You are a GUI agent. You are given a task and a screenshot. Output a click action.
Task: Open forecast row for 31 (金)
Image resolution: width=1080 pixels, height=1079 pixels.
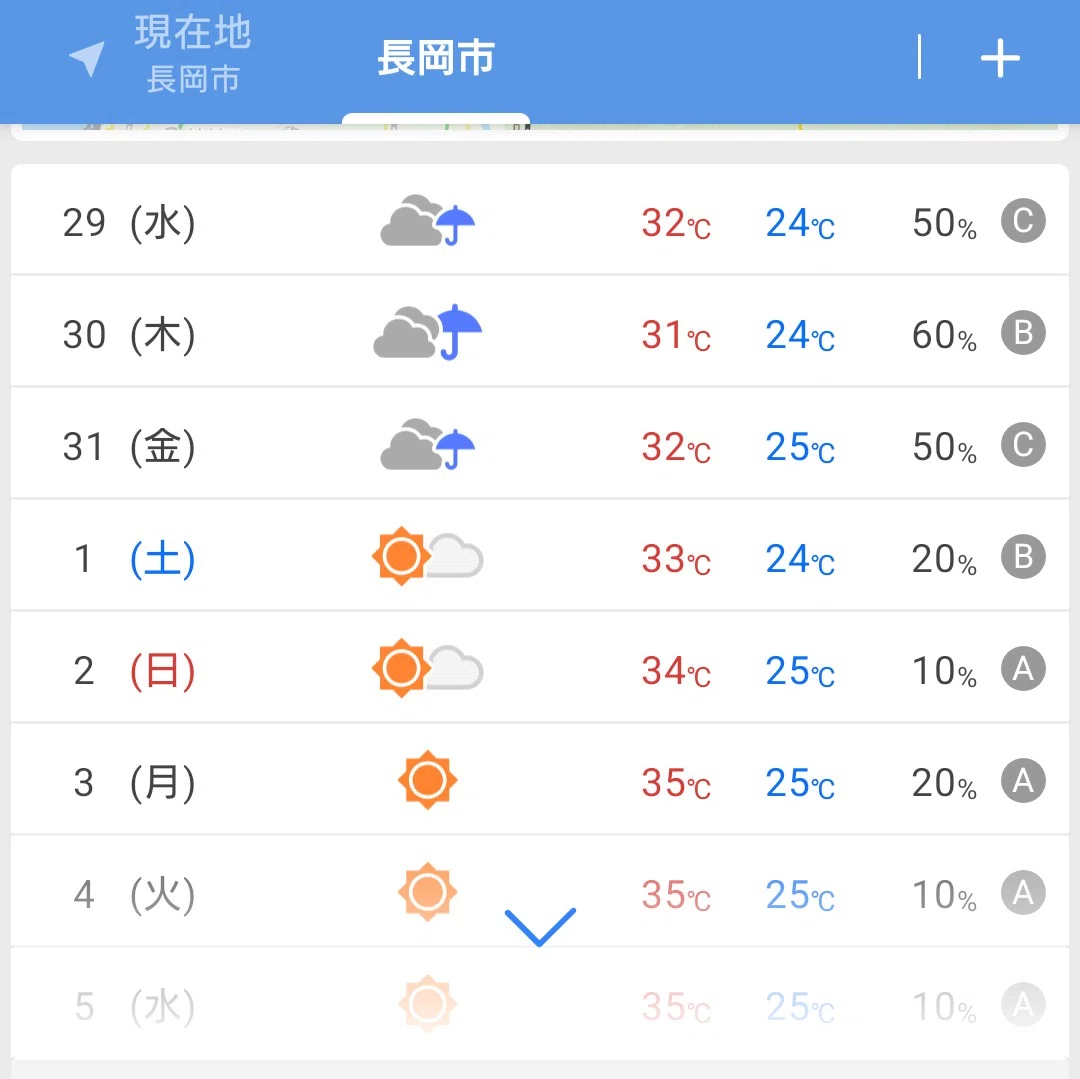pos(540,445)
